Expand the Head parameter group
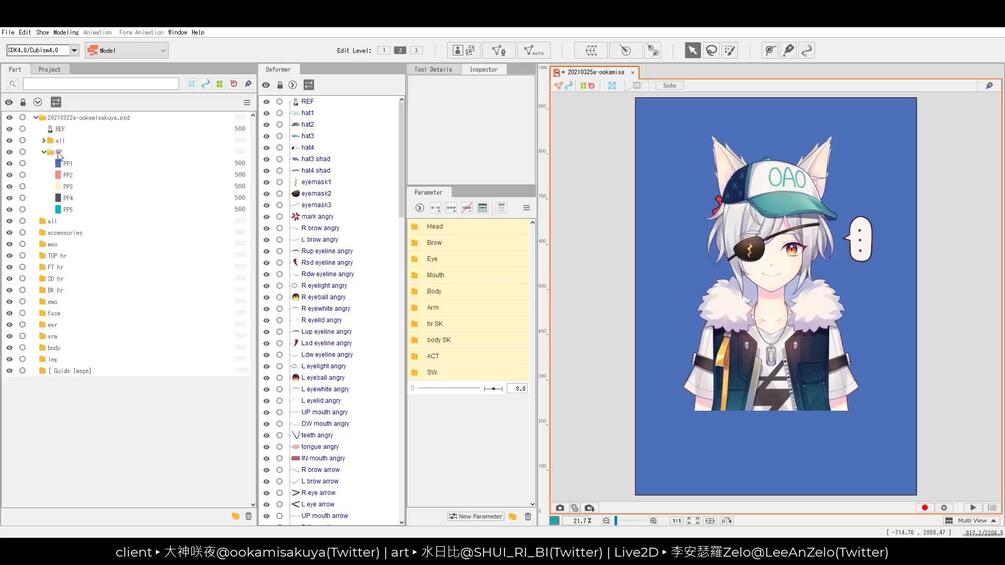The image size is (1005, 565). click(x=414, y=227)
